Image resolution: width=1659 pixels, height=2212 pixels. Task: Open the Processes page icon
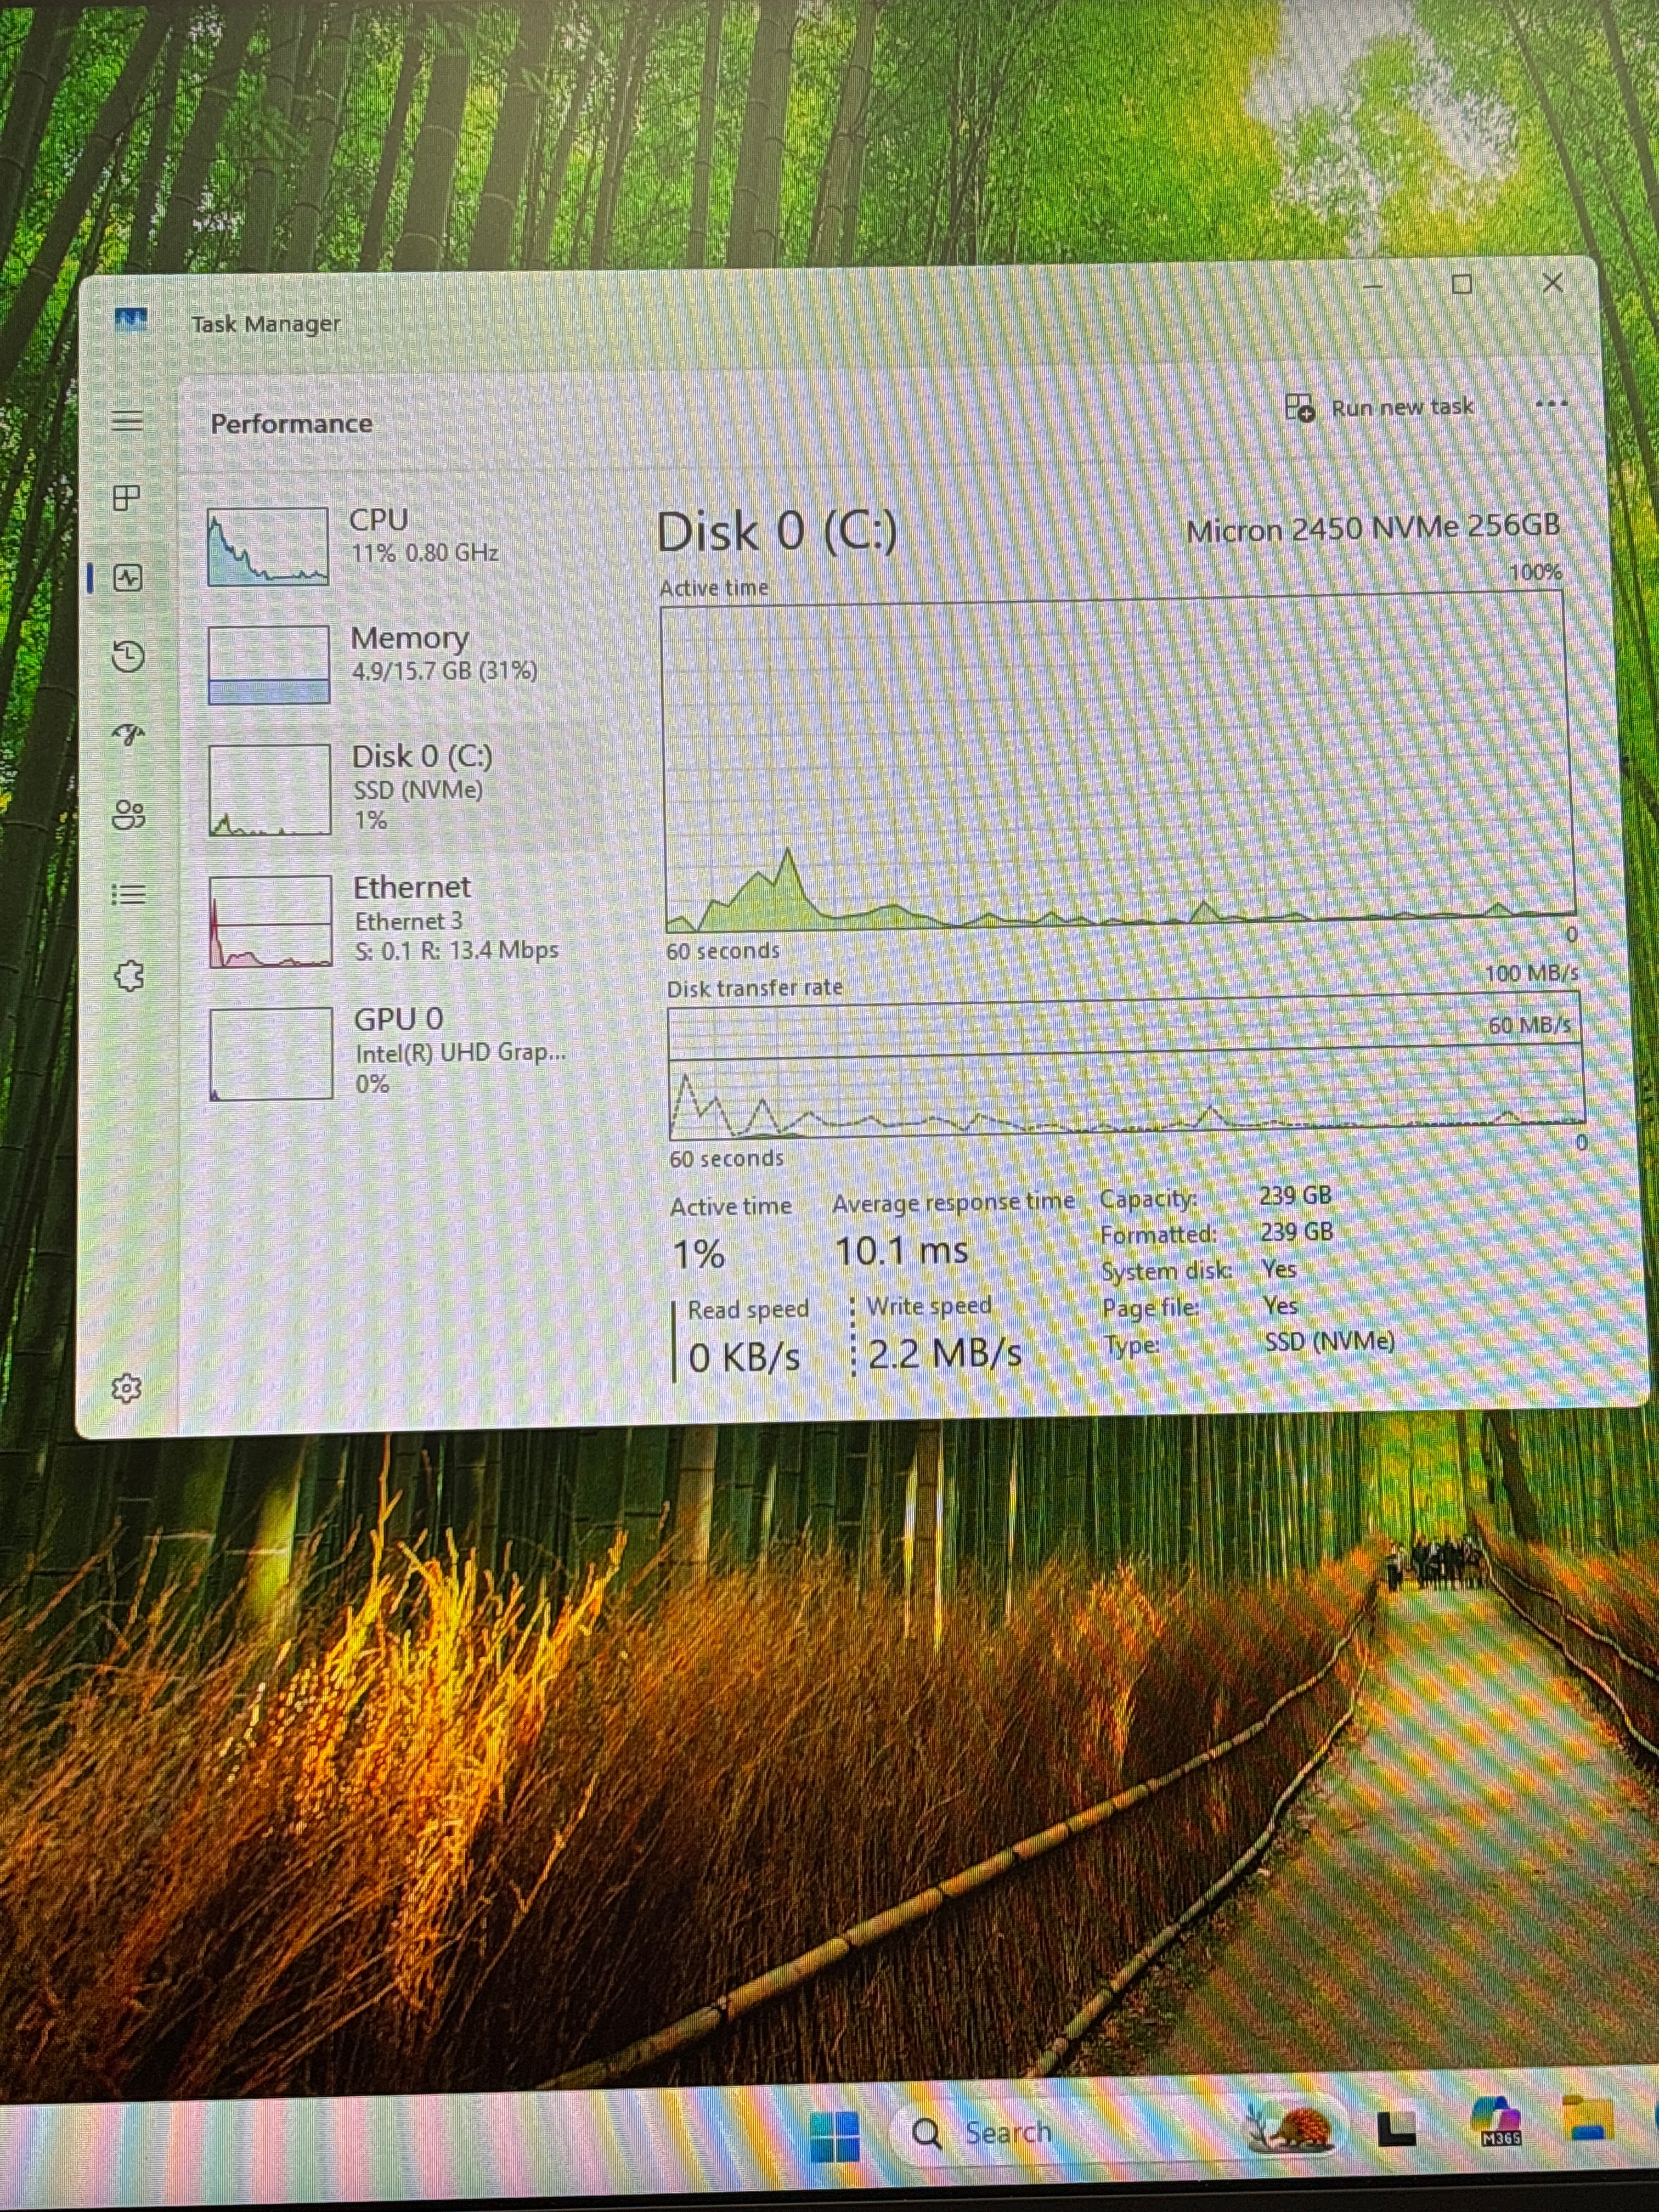tap(127, 497)
